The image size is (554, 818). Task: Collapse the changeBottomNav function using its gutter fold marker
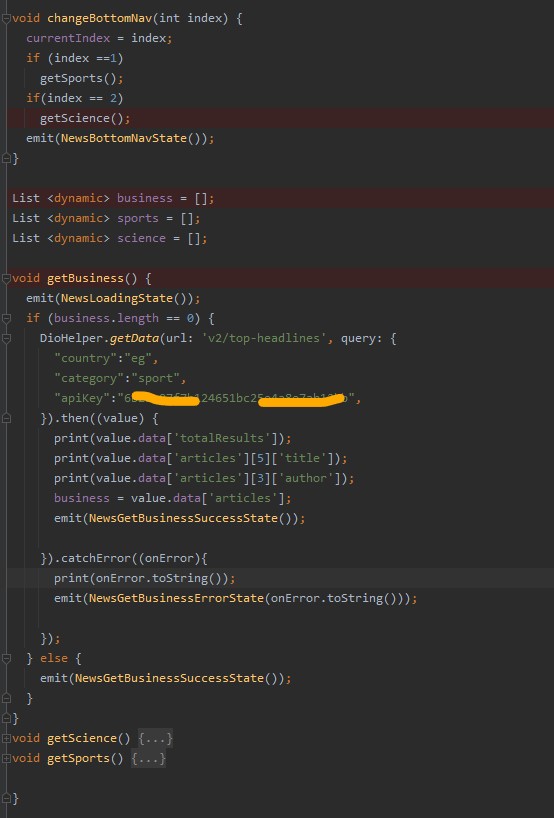(x=6, y=18)
